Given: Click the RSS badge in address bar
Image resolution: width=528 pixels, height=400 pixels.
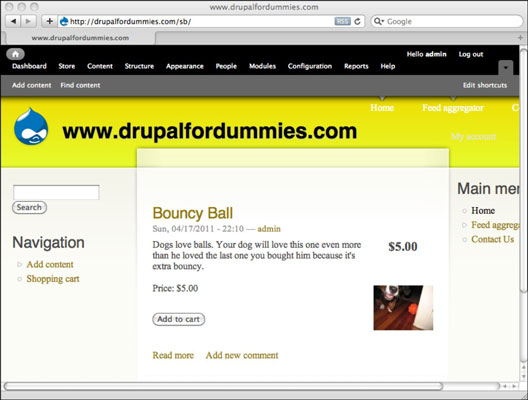Looking at the screenshot, I should click(342, 21).
